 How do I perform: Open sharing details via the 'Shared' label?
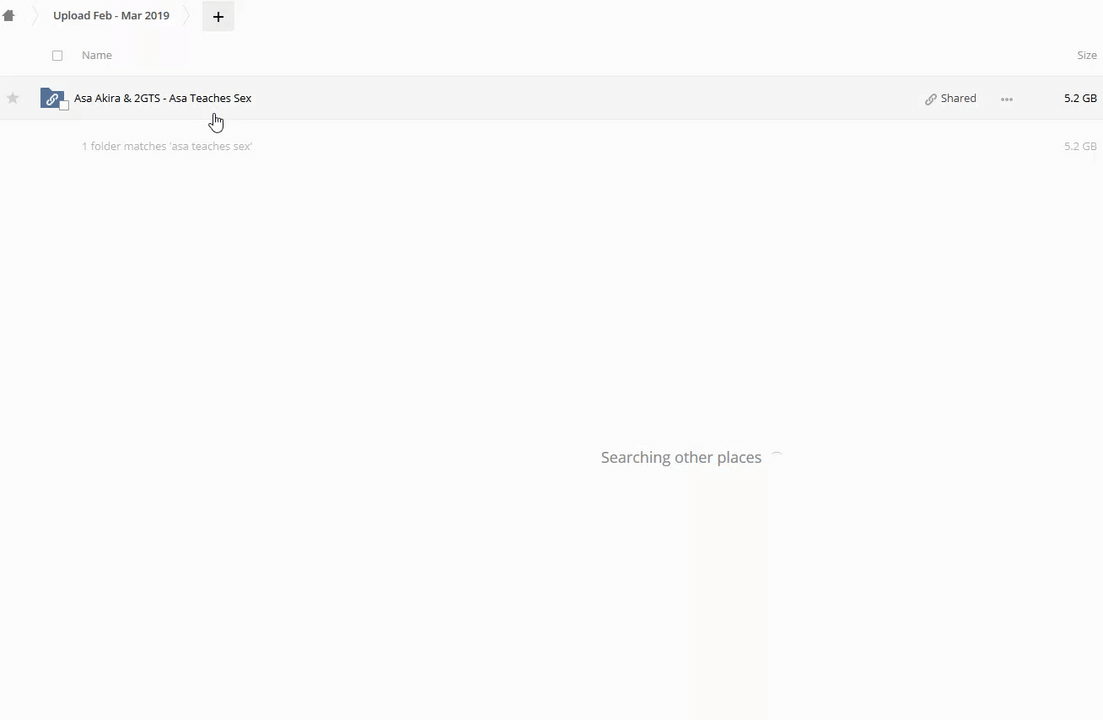click(958, 98)
